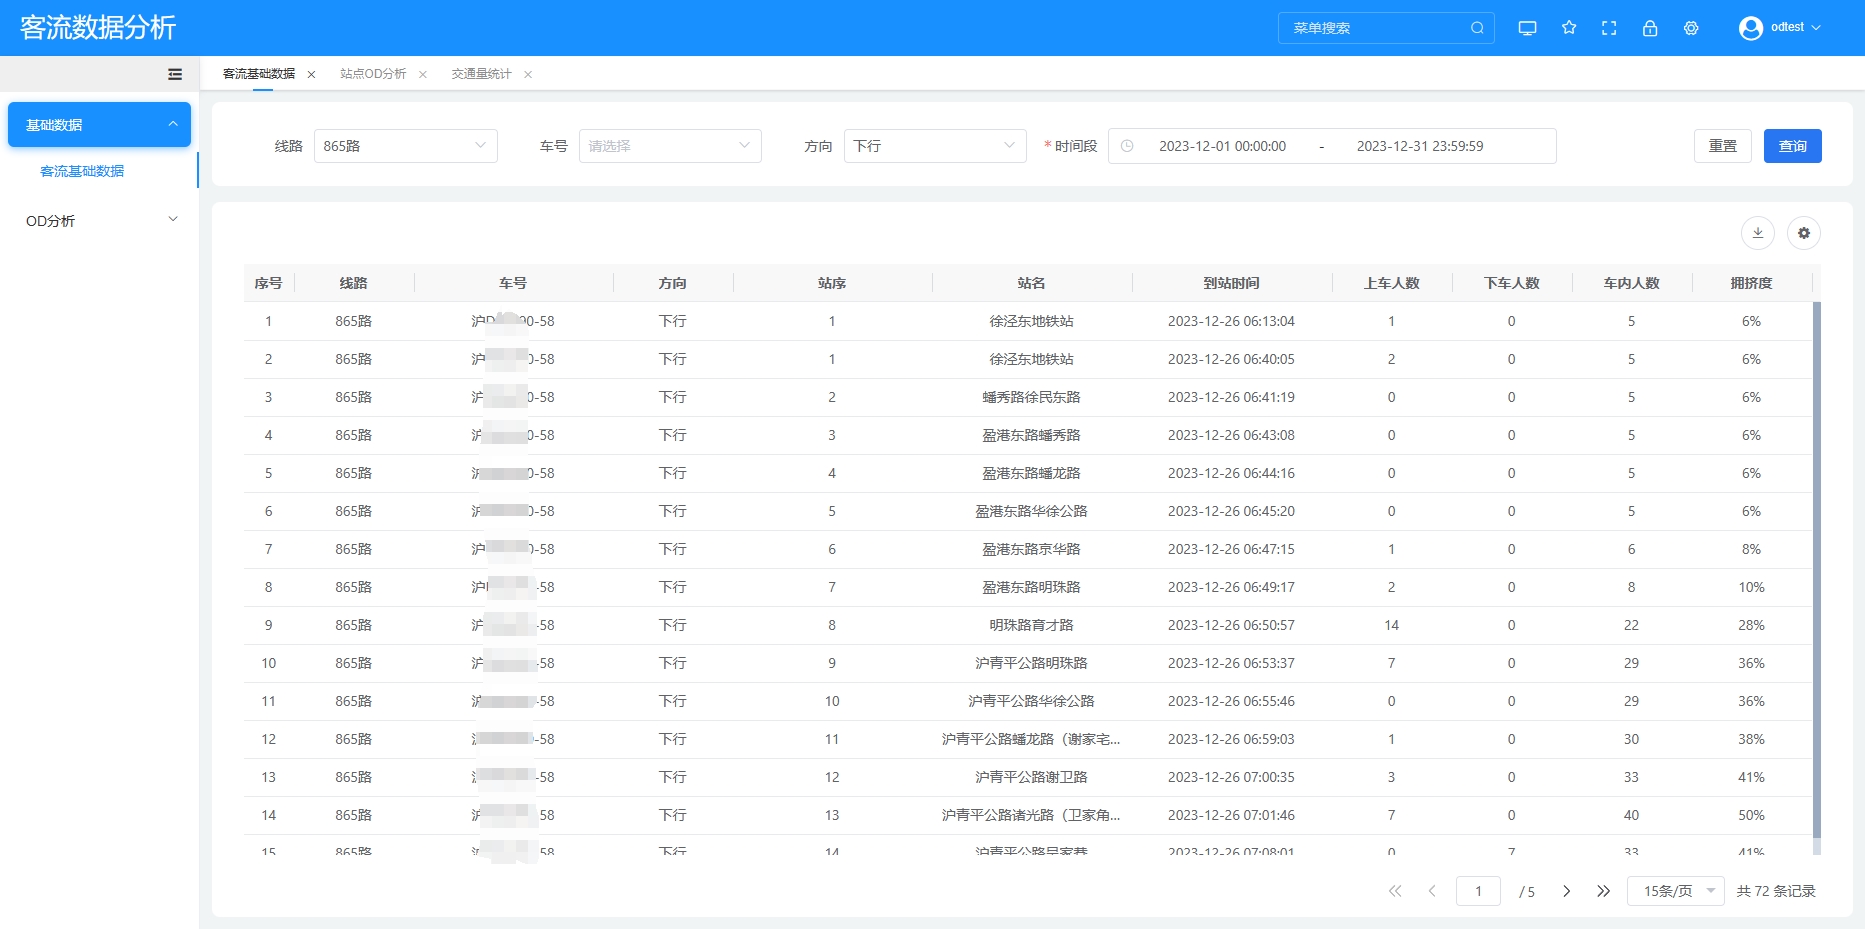Go to previous page arrow
The height and width of the screenshot is (929, 1865).
coord(1432,891)
